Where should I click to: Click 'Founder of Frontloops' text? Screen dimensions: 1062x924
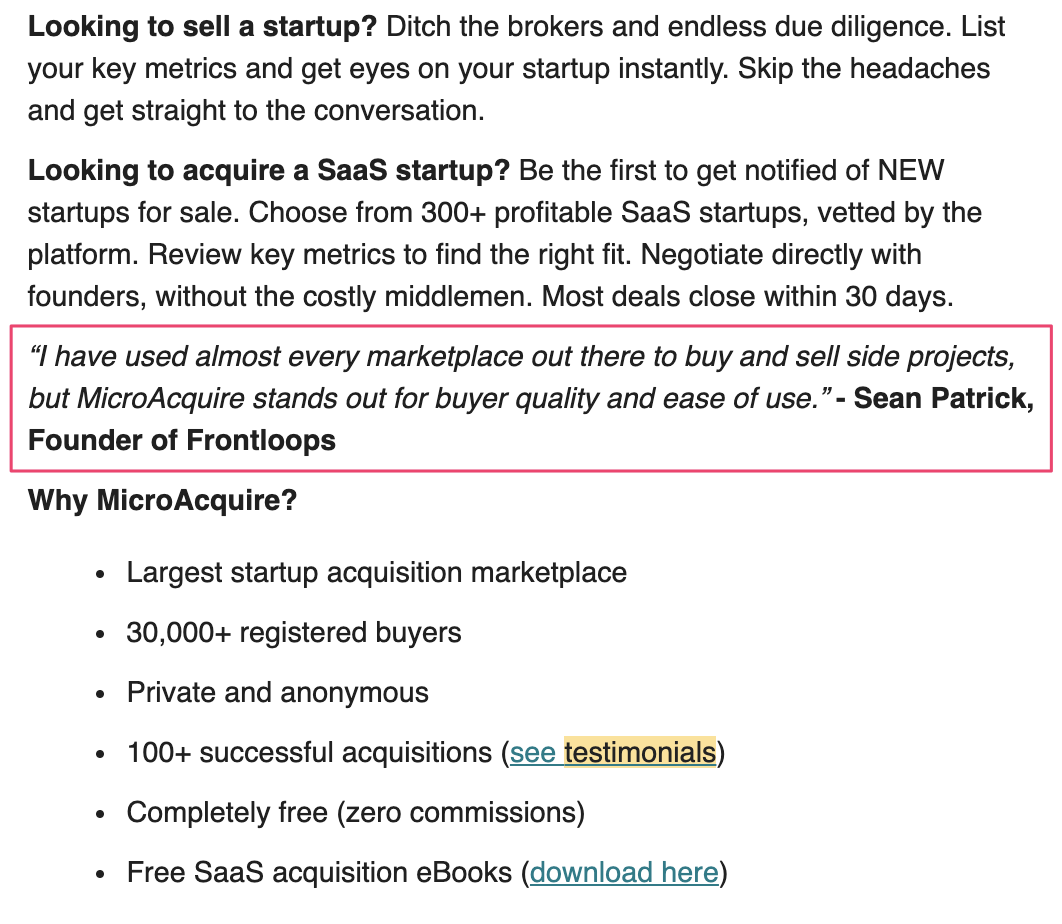tap(182, 440)
